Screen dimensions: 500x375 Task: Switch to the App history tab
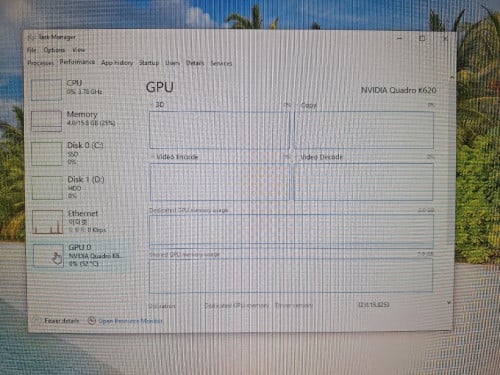117,63
